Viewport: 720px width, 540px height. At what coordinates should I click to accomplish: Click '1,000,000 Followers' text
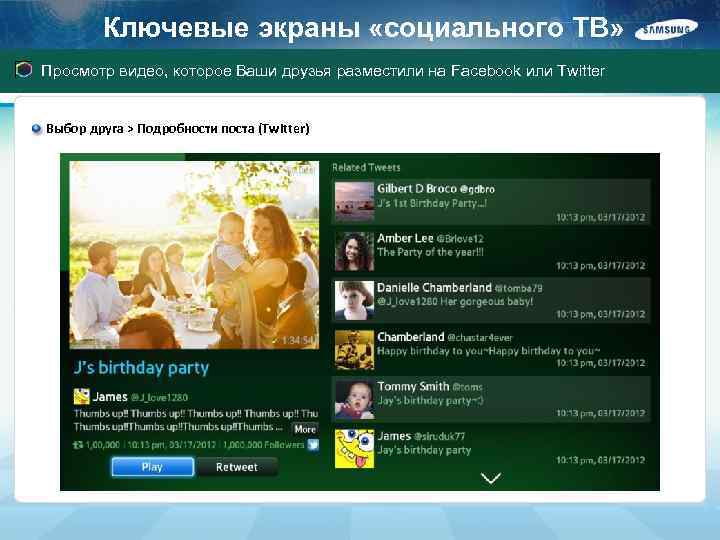[264, 445]
